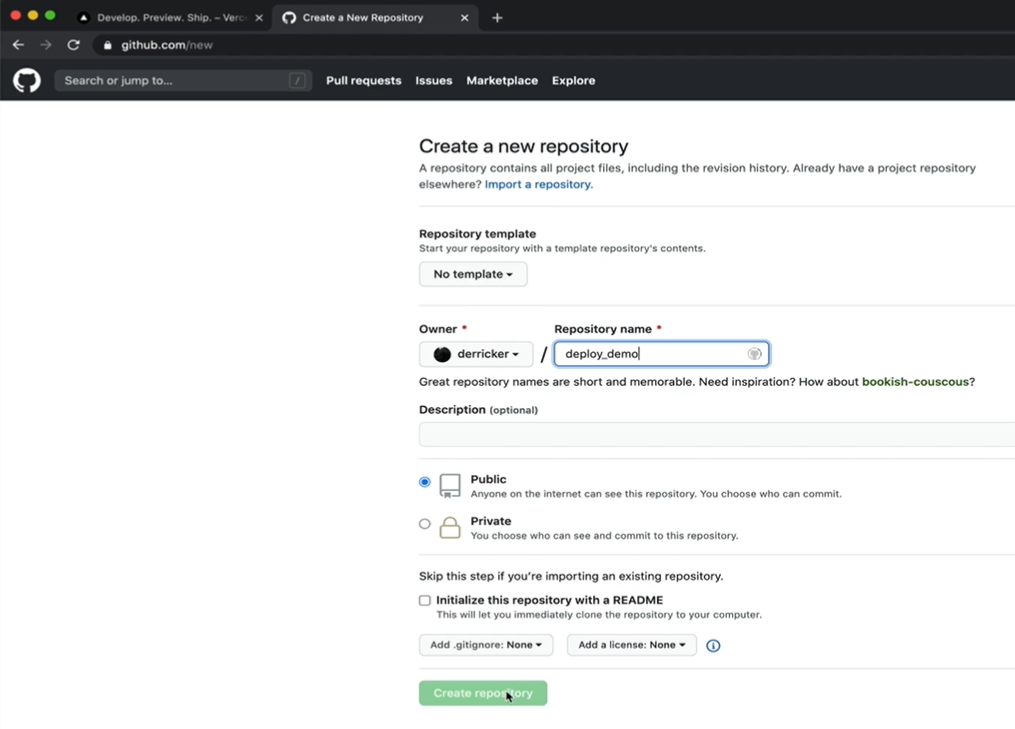The image size is (1015, 729).
Task: Switch to the Develop. Preview. Ship. tab
Action: (x=170, y=17)
